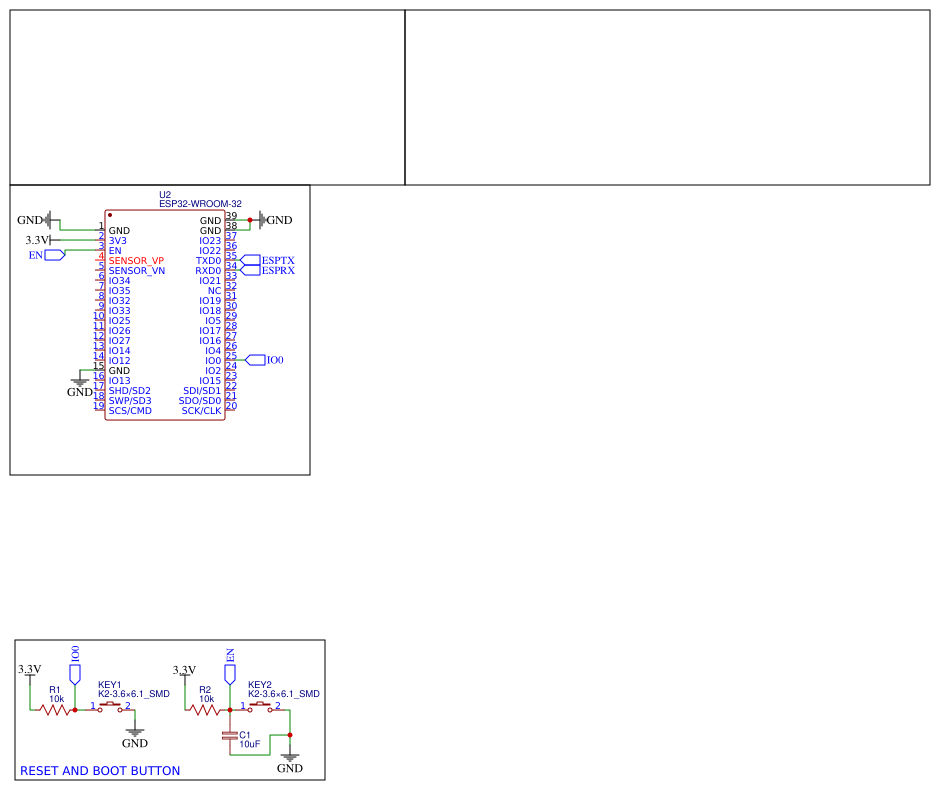Viewport: 940px width, 790px height.
Task: Select the SCS/CMD pin name
Action: [130, 411]
